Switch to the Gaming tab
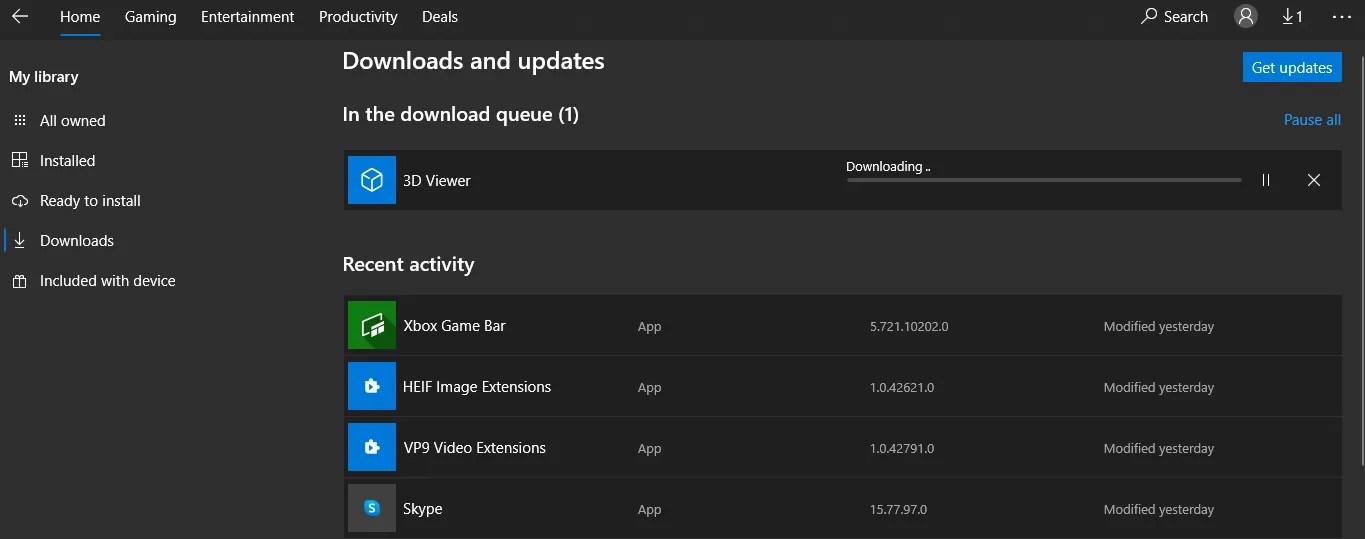This screenshot has height=539, width=1365. coord(151,17)
